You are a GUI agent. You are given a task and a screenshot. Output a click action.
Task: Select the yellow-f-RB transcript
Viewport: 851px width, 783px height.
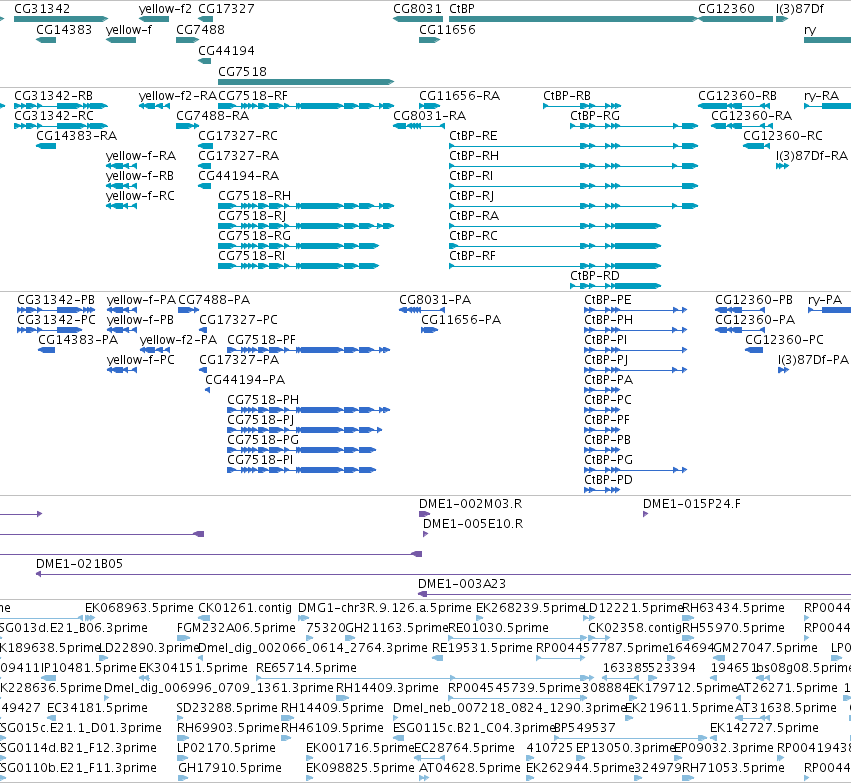pyautogui.click(x=121, y=186)
